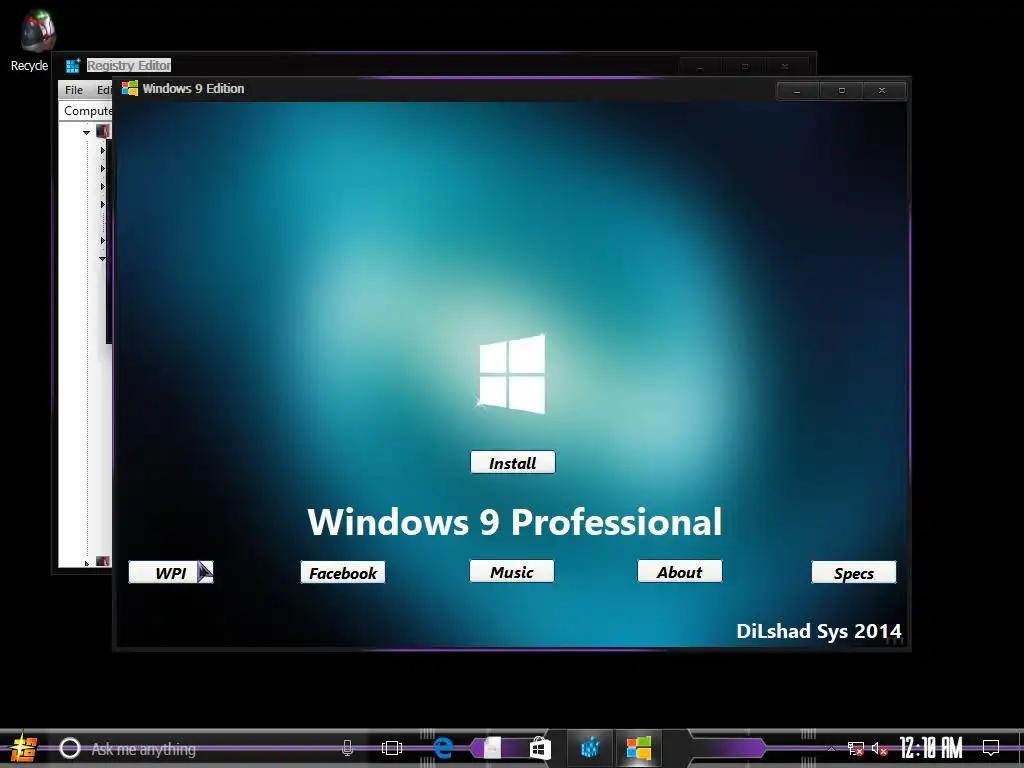Click the Registry Editor title bar icon
Image resolution: width=1024 pixels, height=768 pixels.
72,65
